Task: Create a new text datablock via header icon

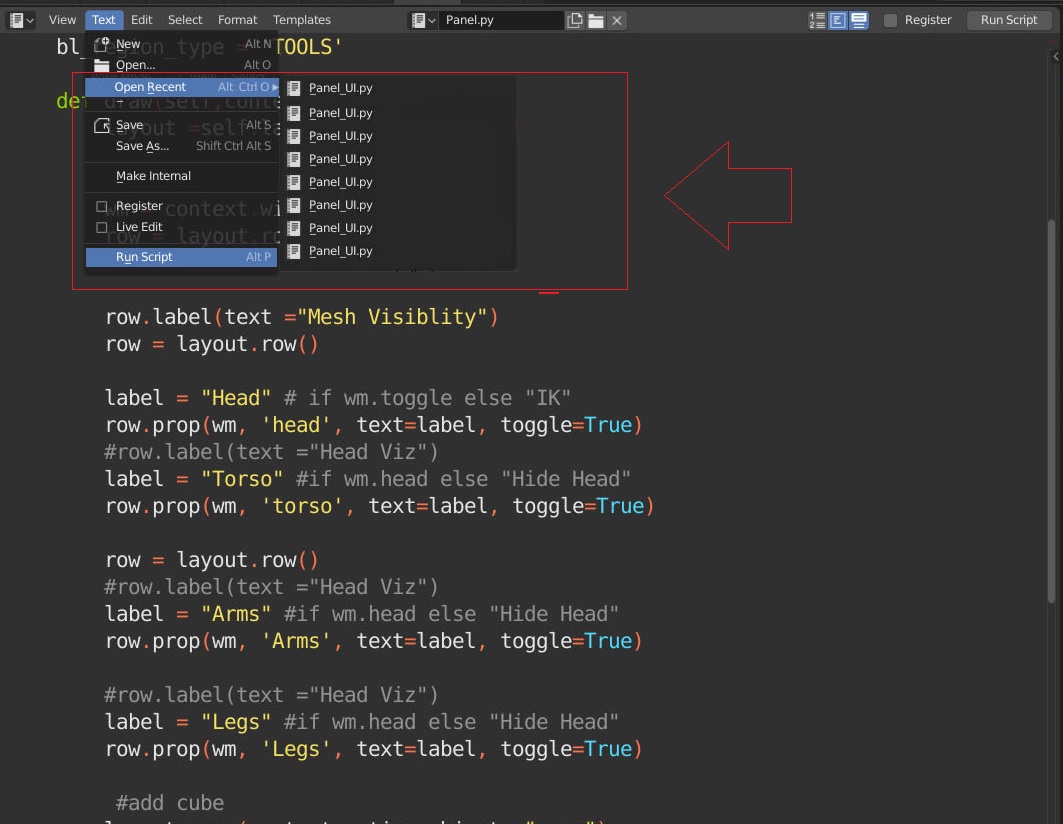Action: click(575, 20)
